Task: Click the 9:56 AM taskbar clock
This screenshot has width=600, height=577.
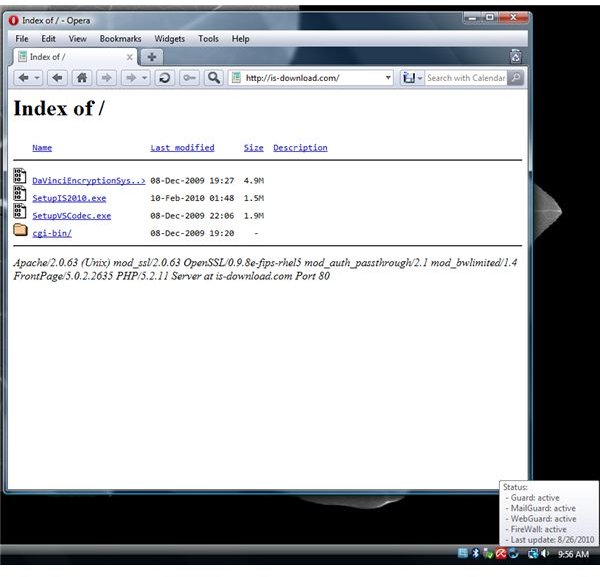Action: [x=573, y=554]
